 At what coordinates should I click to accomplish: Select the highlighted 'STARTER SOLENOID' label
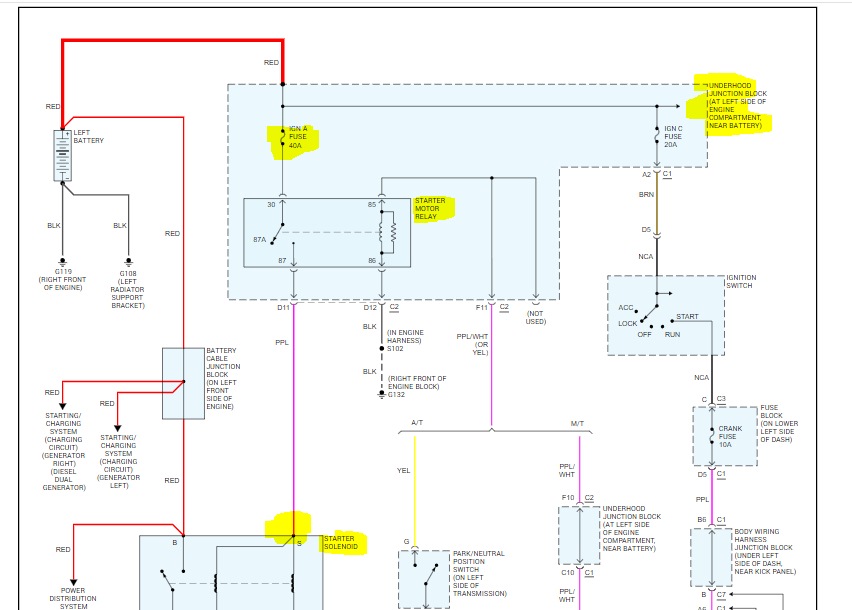coord(341,543)
